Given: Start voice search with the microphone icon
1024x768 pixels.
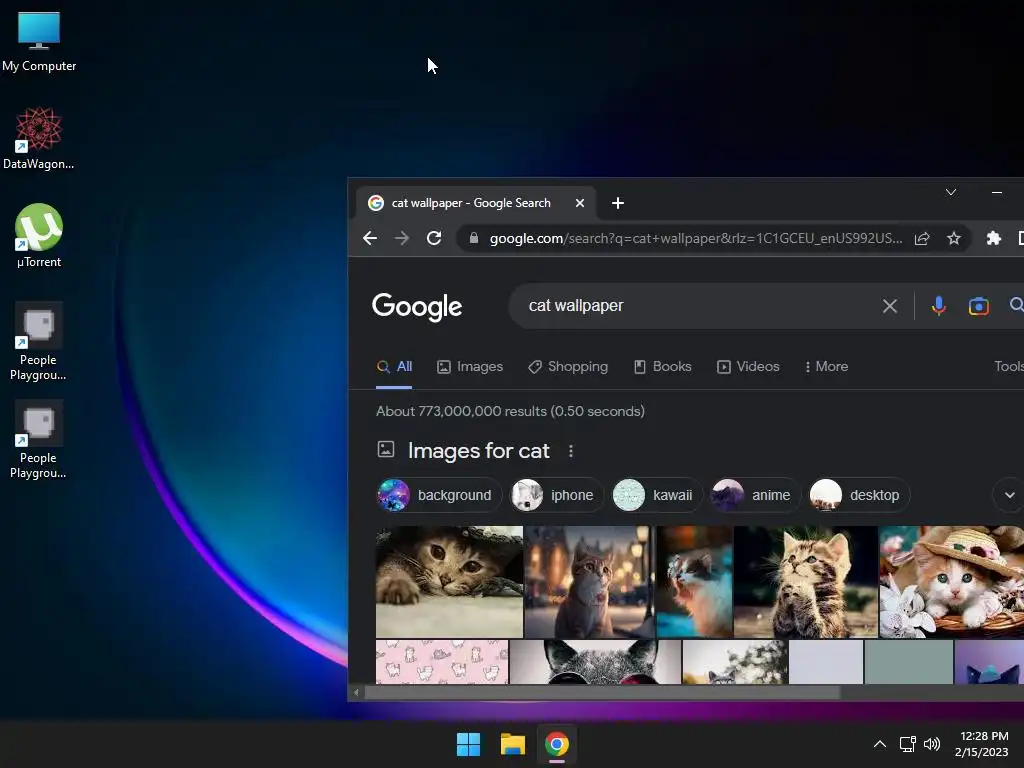Looking at the screenshot, I should (938, 306).
